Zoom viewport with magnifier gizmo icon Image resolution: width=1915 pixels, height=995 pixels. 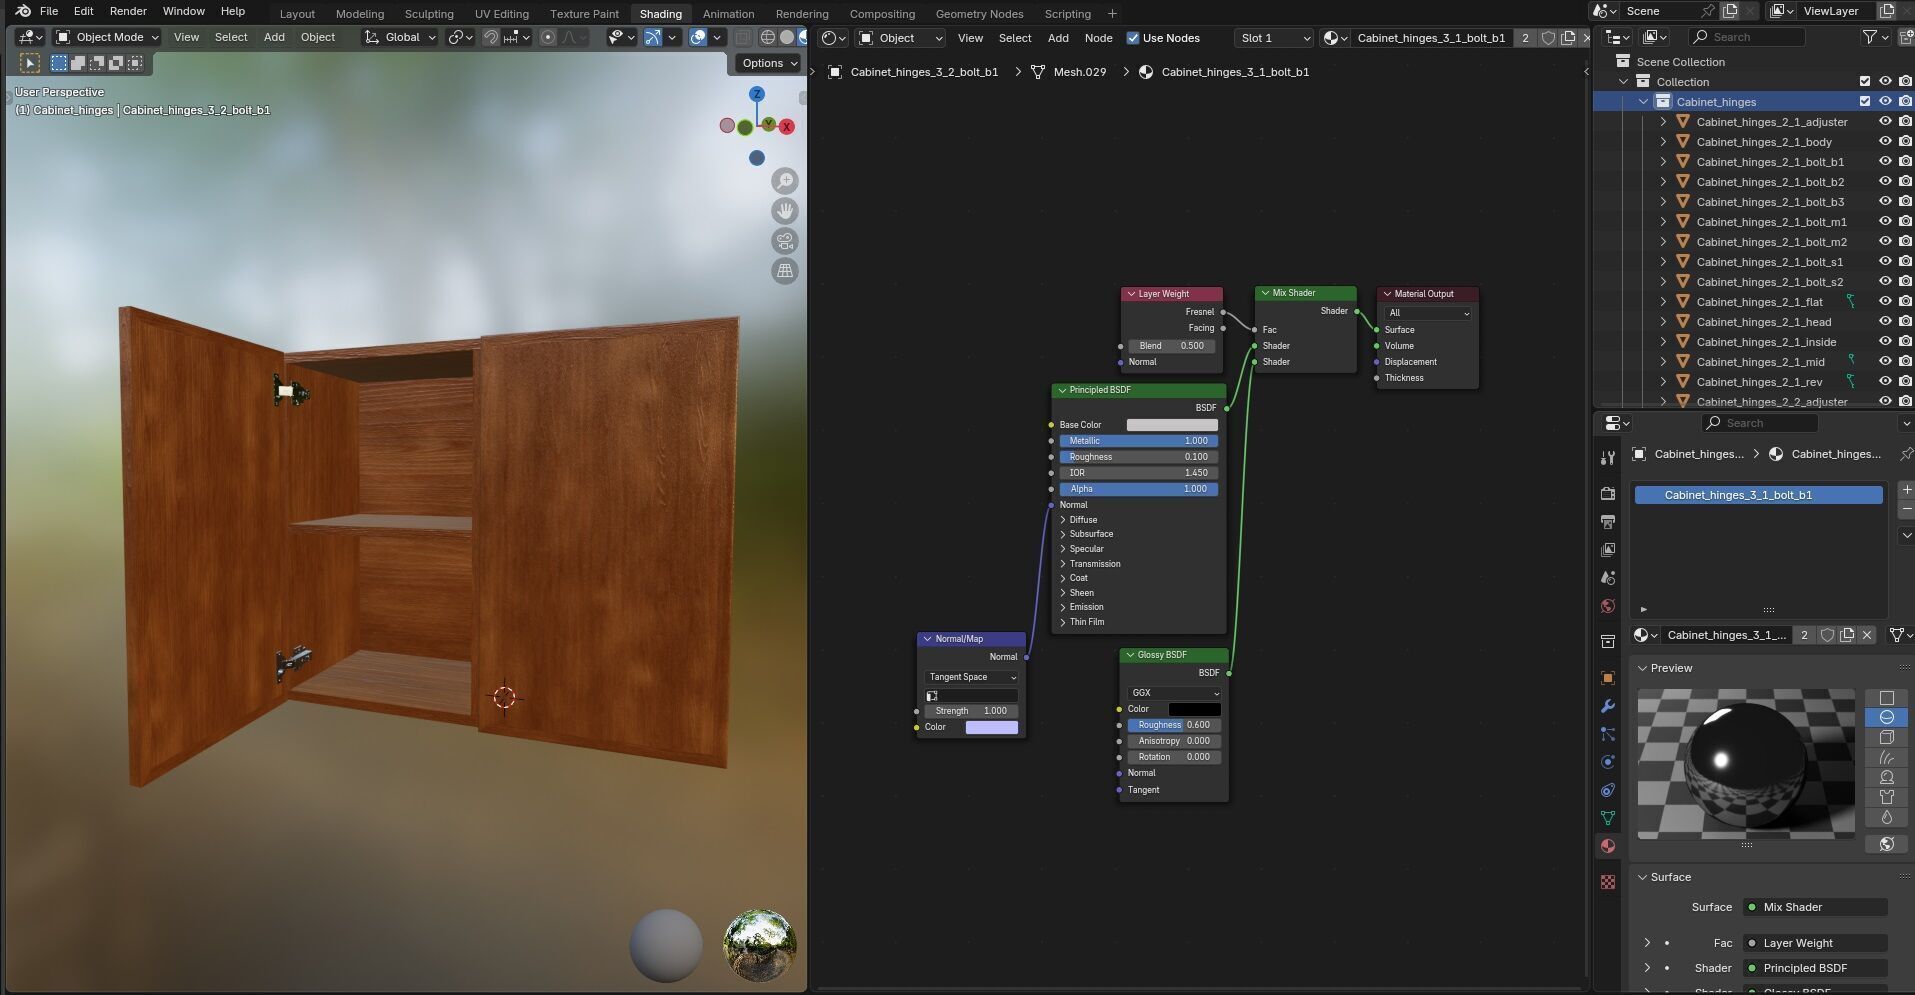point(785,181)
